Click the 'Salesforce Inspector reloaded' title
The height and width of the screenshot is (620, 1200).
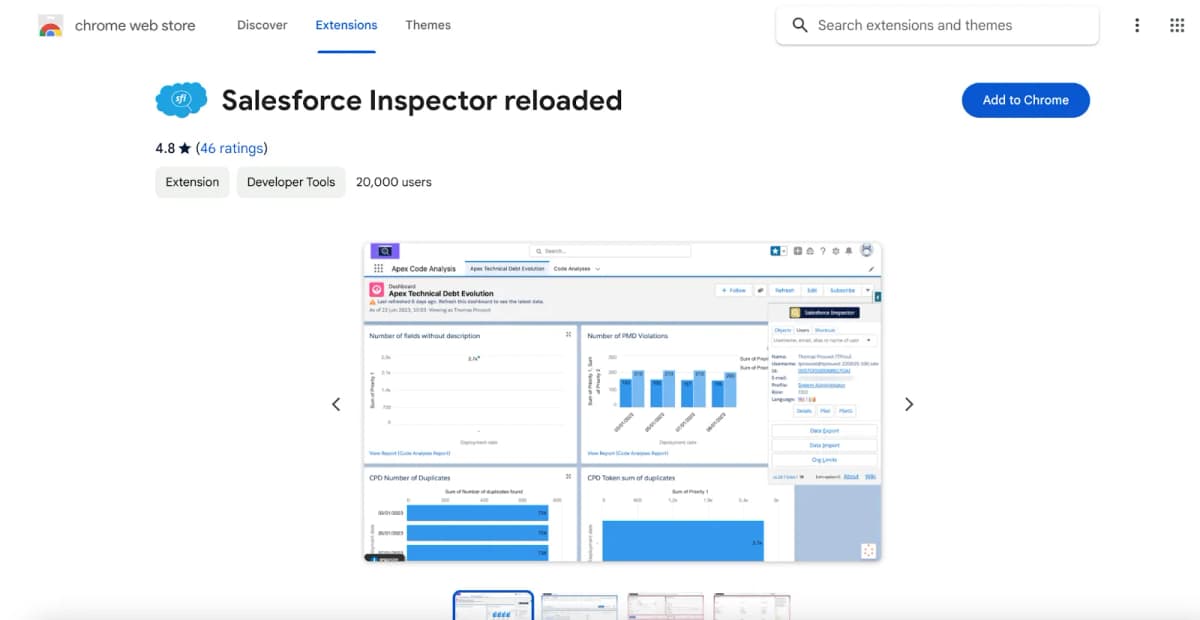click(x=422, y=100)
